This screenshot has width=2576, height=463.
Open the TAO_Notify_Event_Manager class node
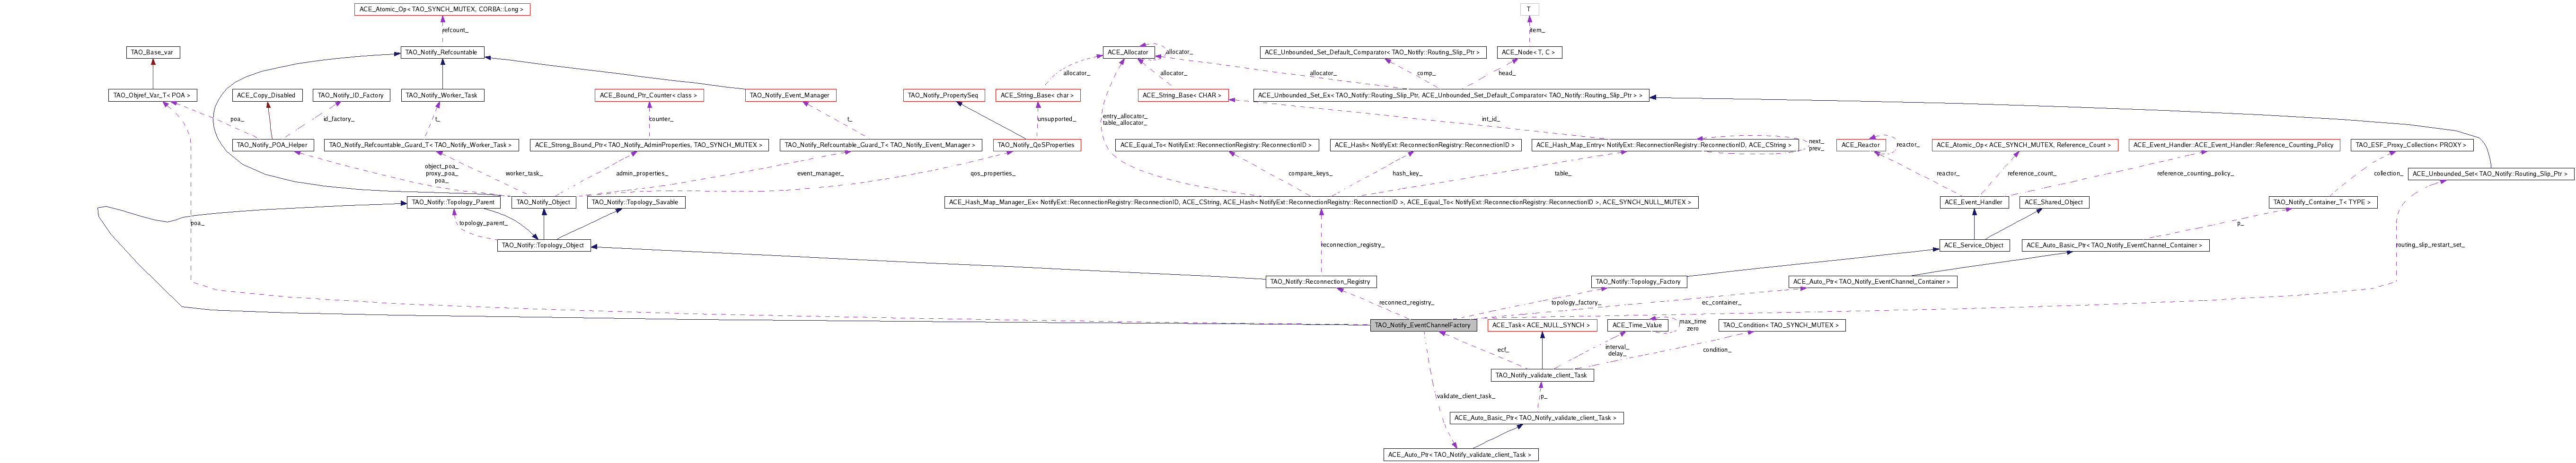point(790,95)
